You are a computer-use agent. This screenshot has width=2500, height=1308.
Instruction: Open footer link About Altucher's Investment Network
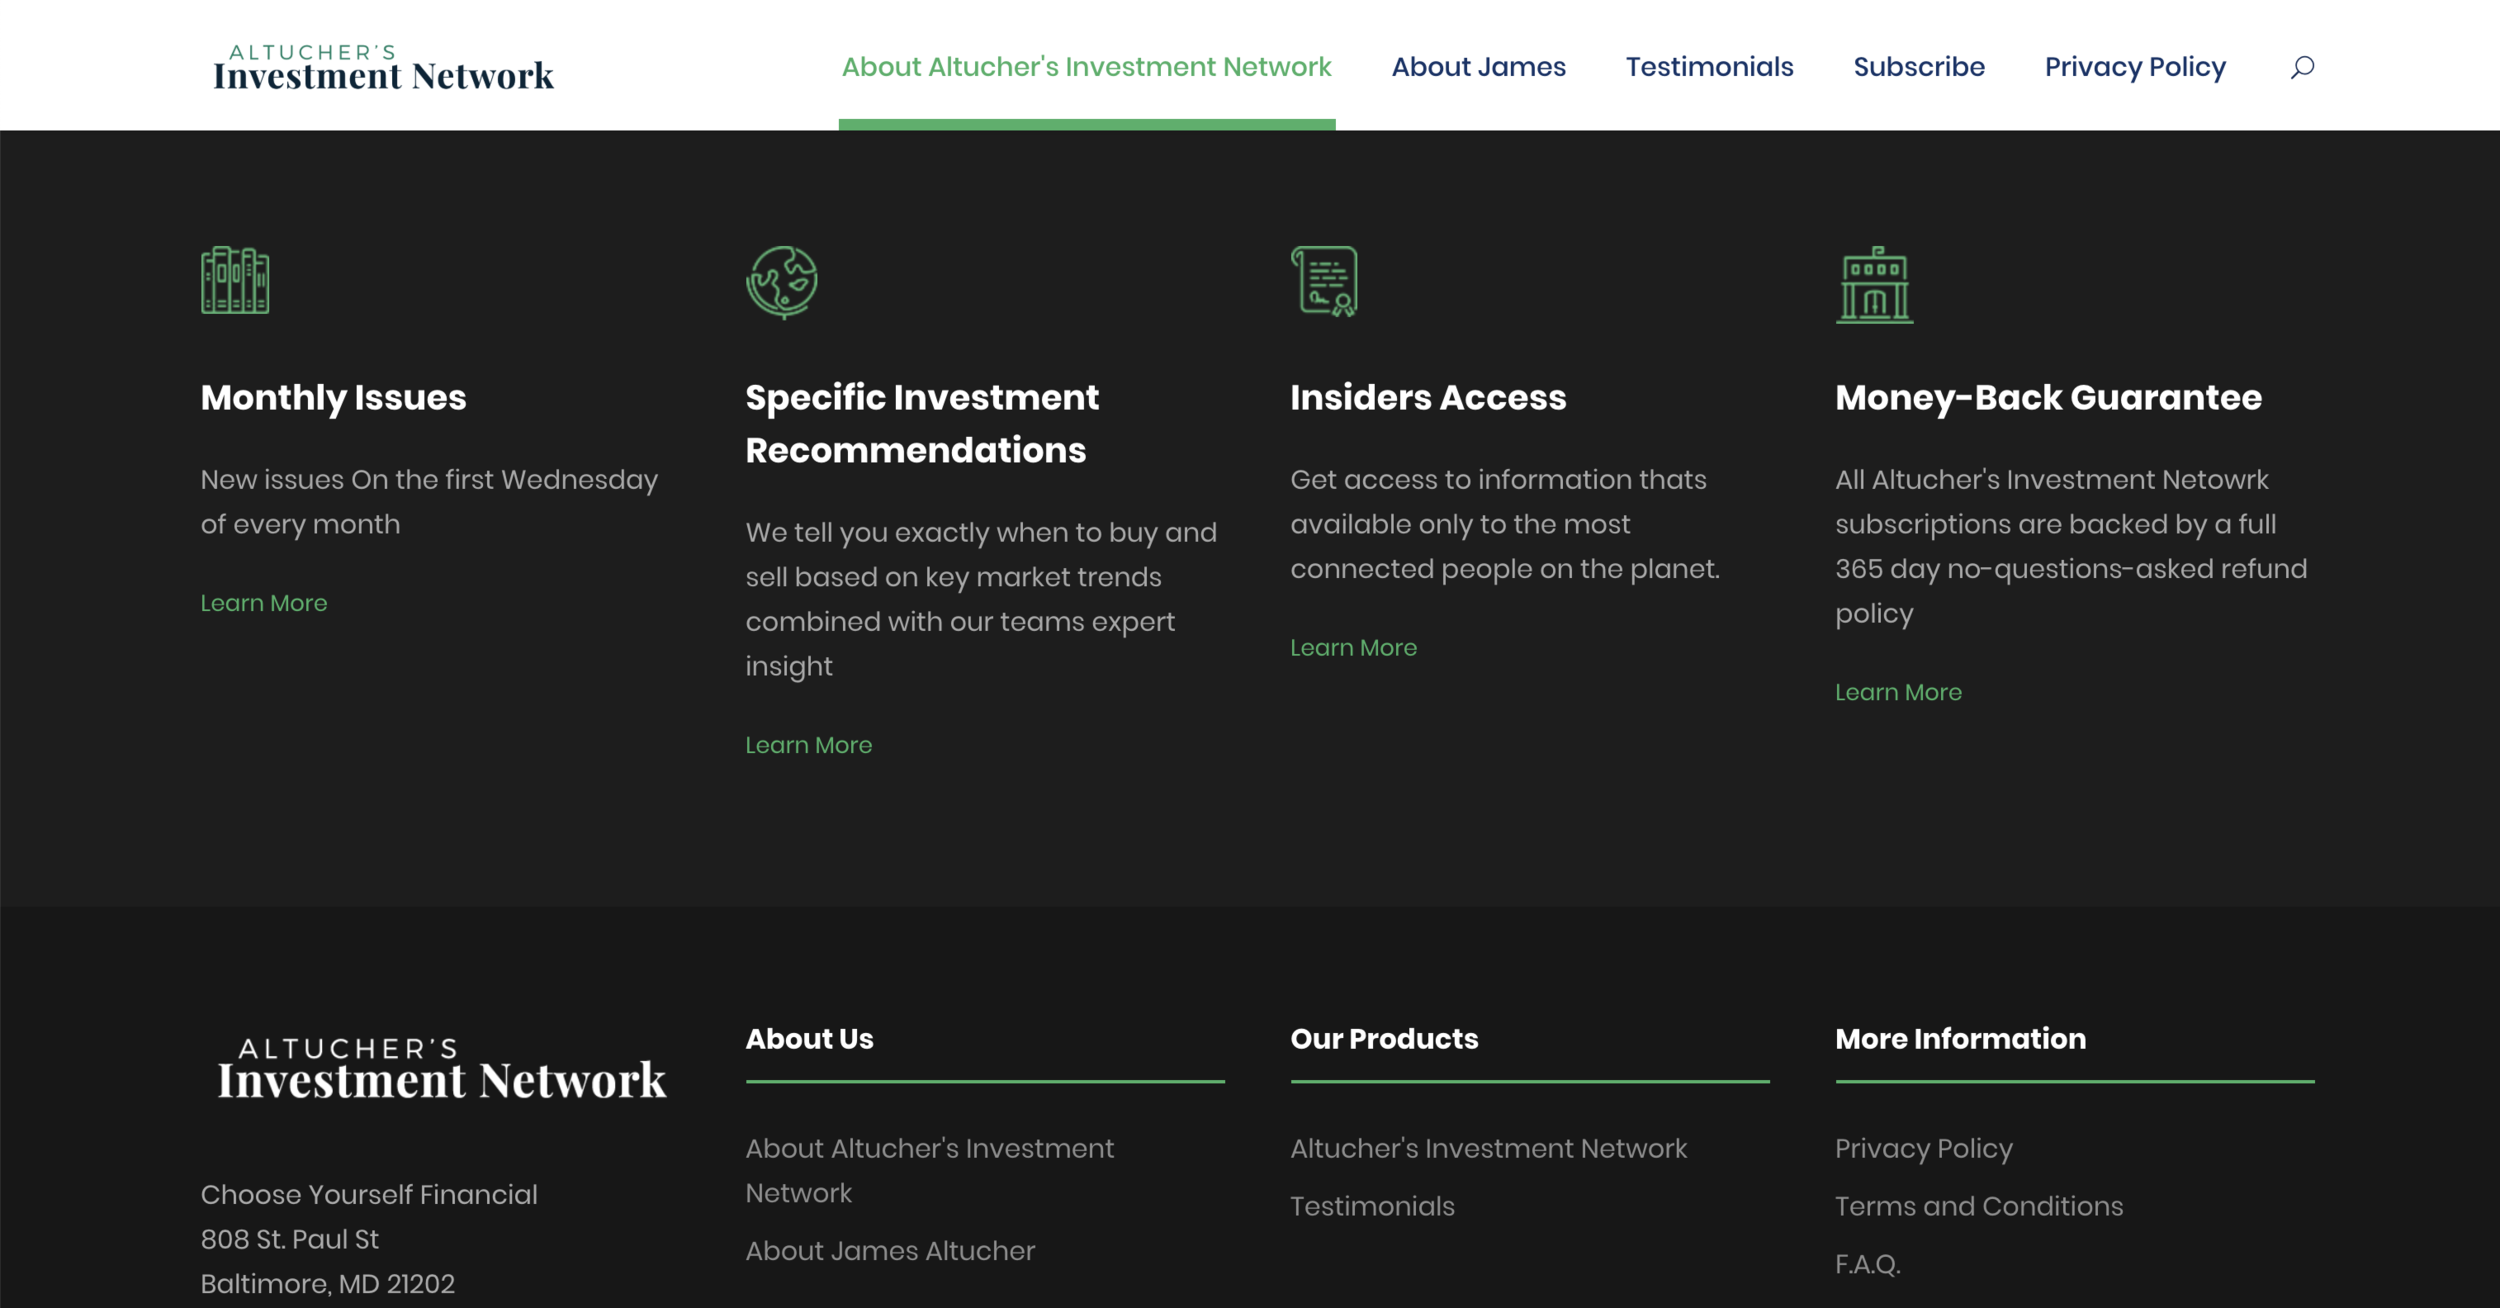pyautogui.click(x=929, y=1170)
